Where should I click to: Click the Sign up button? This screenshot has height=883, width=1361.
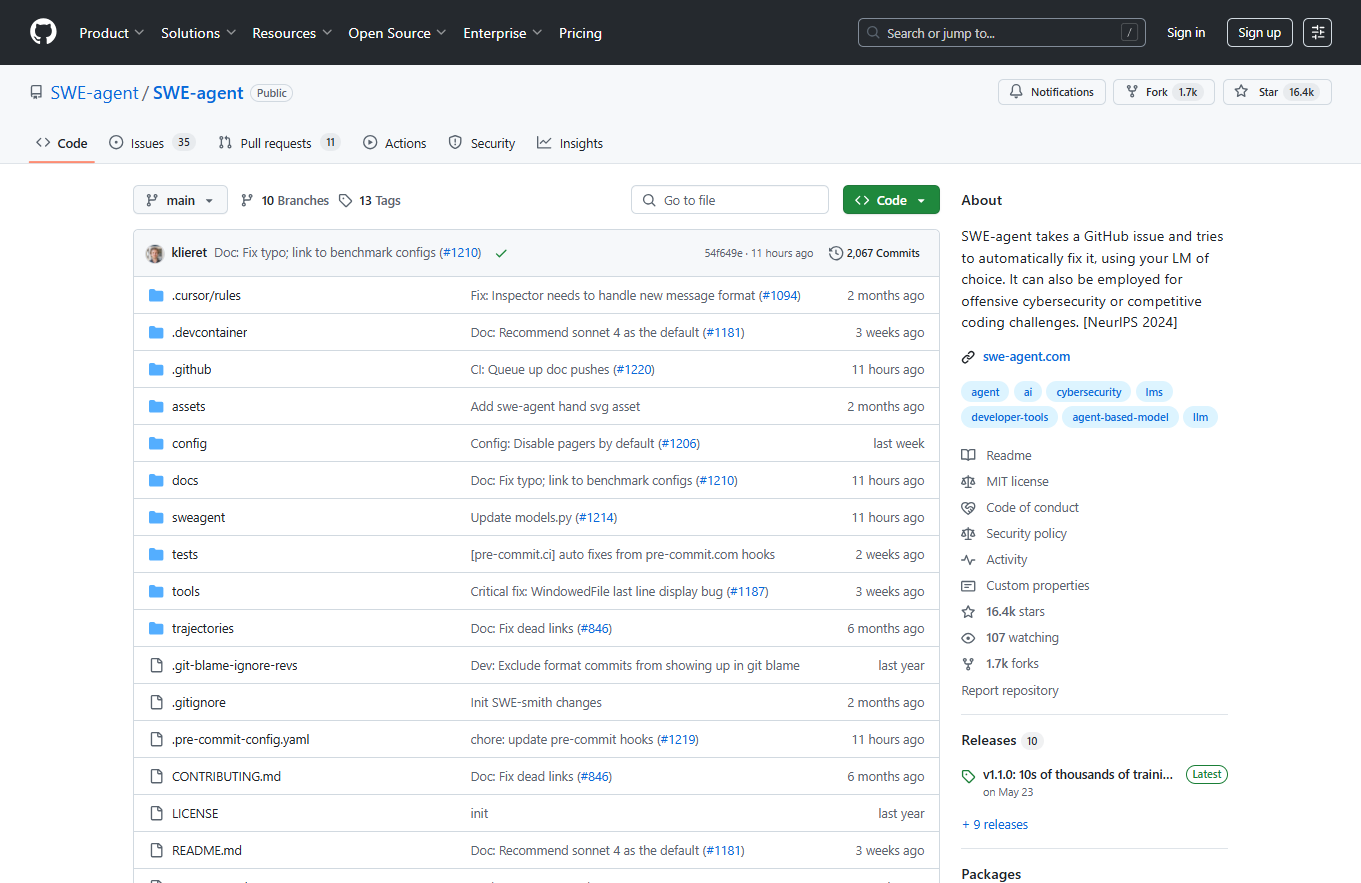(1259, 33)
